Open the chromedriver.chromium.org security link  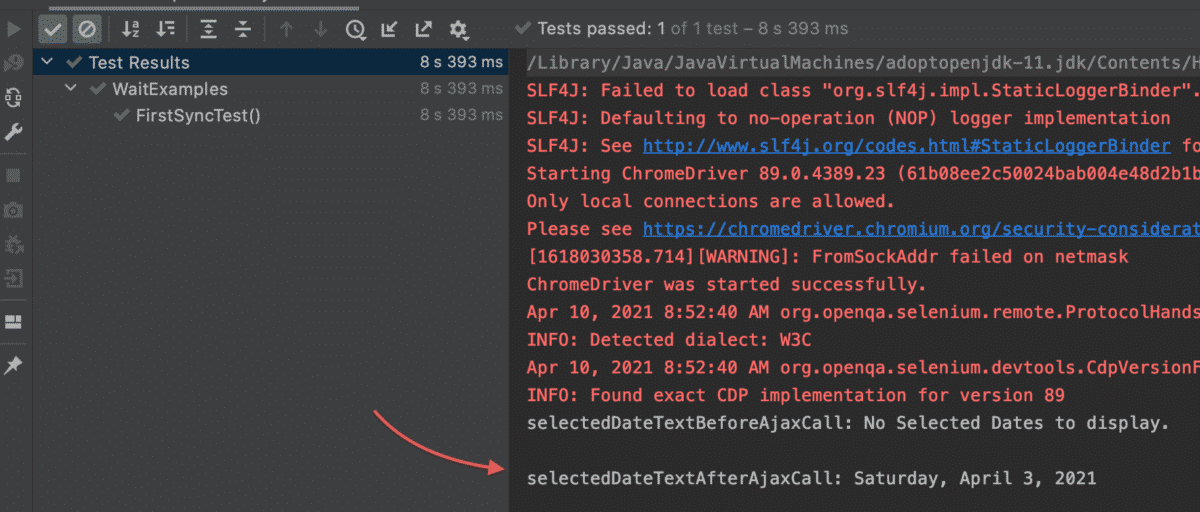tap(920, 229)
